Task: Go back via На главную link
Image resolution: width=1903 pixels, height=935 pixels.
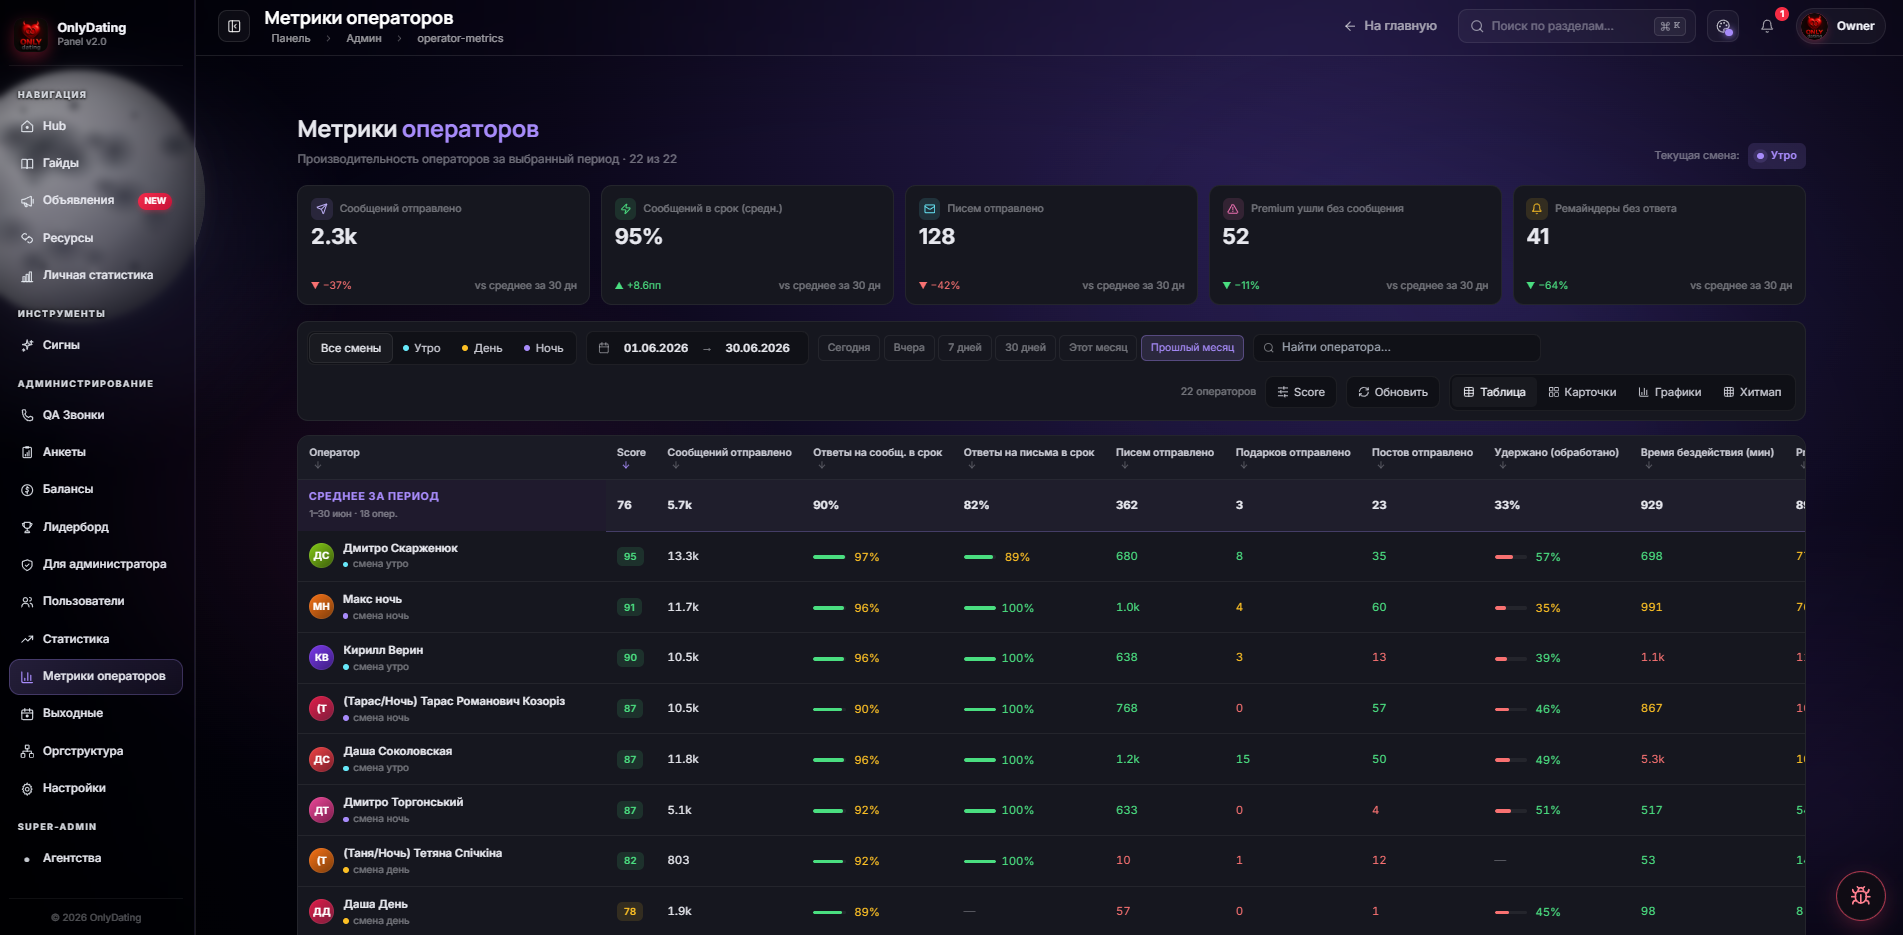Action: 1390,26
